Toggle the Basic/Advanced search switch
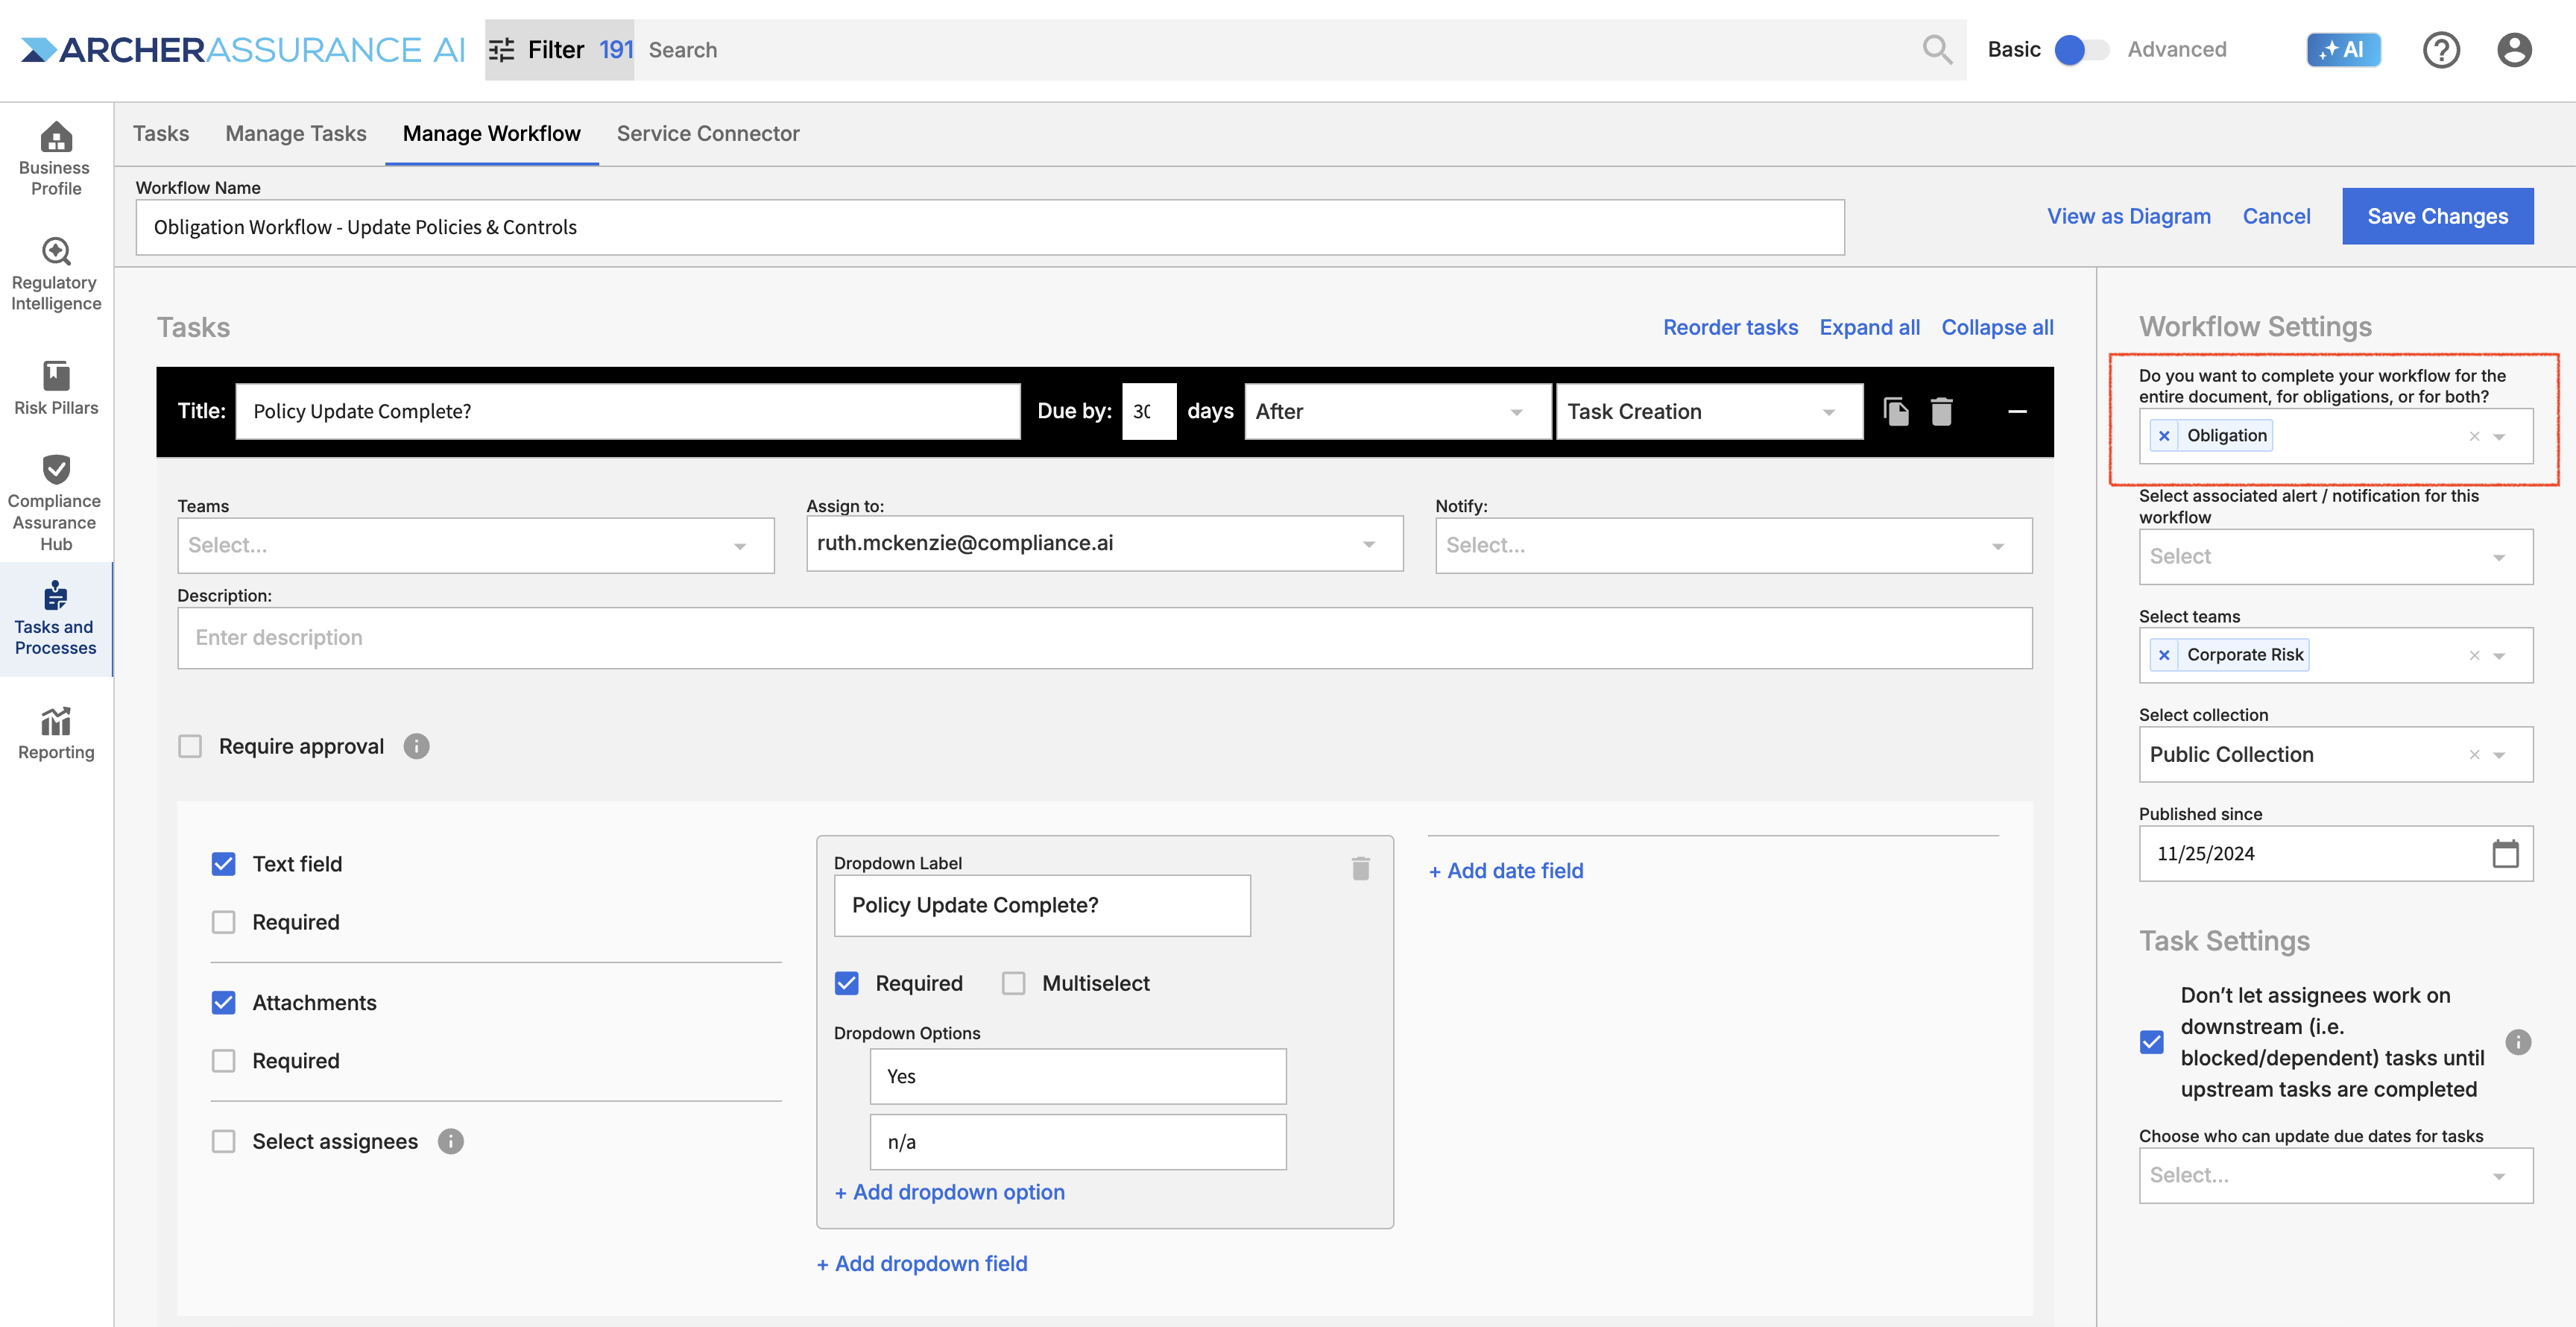The width and height of the screenshot is (2576, 1327). [x=2080, y=49]
